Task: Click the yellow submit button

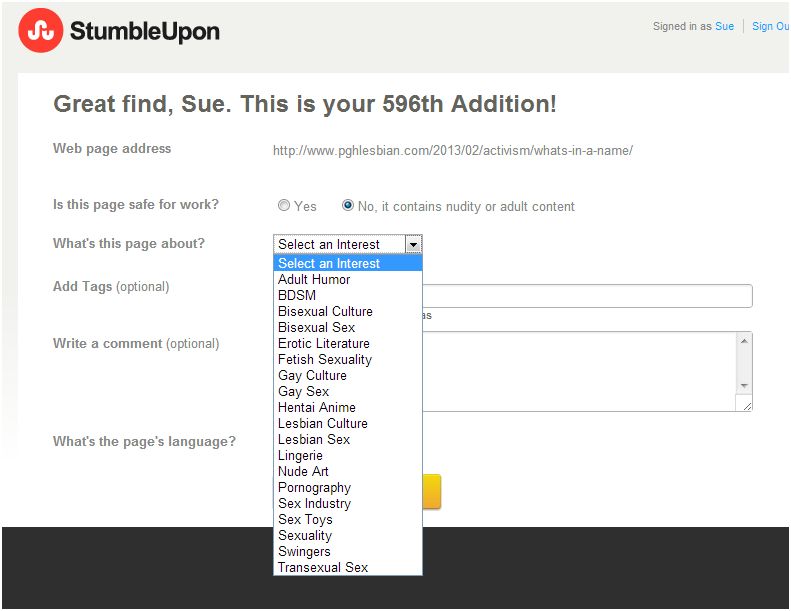Action: [x=431, y=491]
